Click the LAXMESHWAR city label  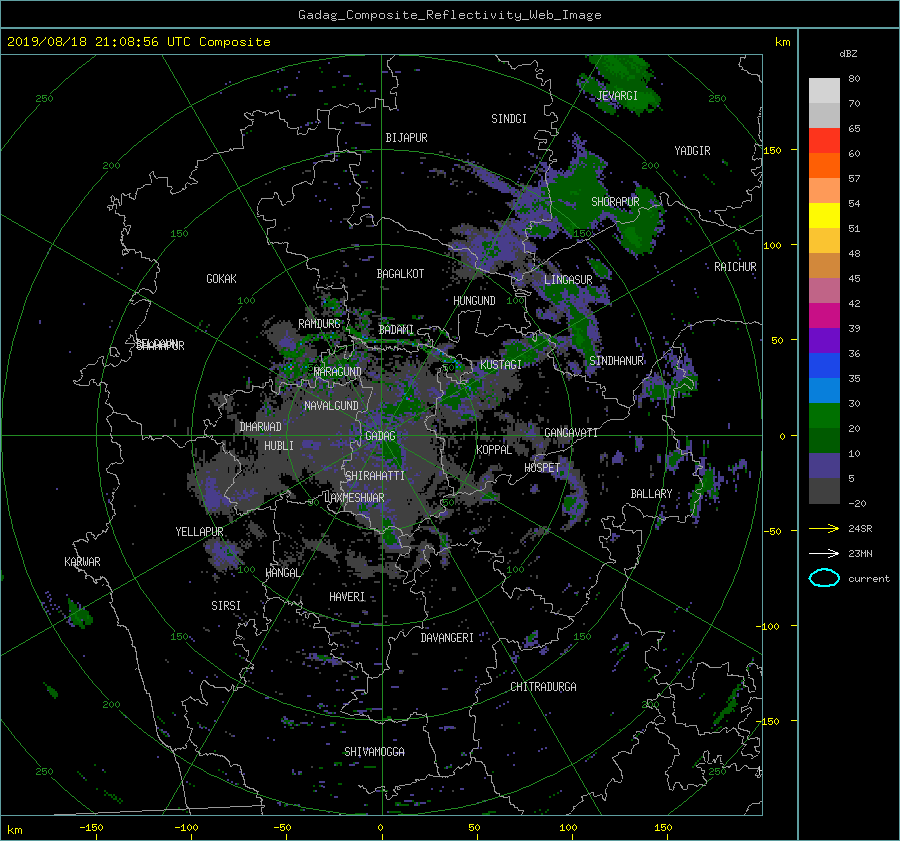[x=354, y=498]
